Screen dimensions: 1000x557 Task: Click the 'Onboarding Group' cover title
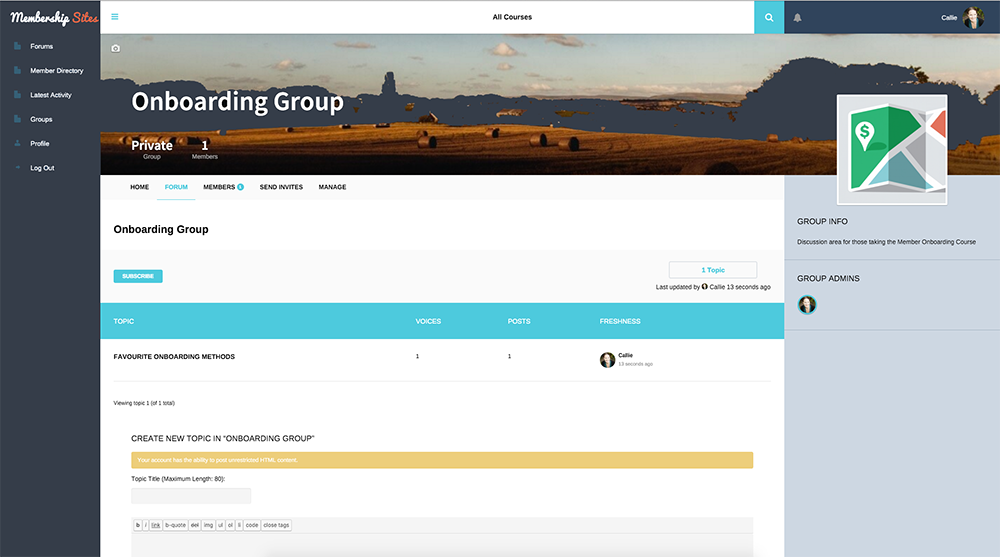click(237, 102)
